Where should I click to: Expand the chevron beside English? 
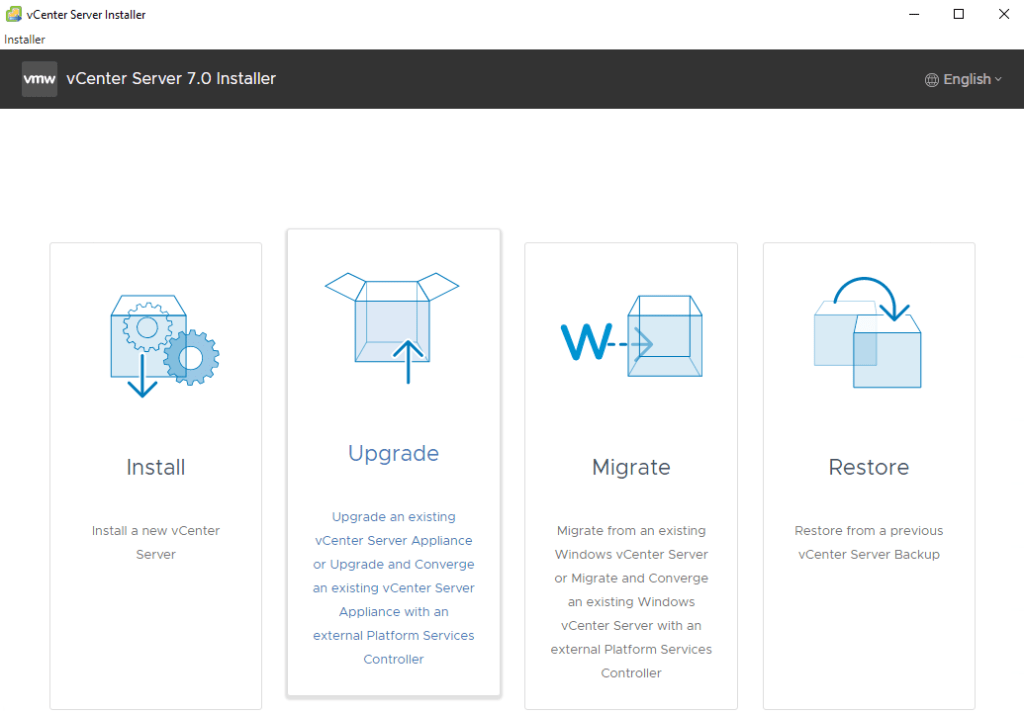(x=998, y=80)
